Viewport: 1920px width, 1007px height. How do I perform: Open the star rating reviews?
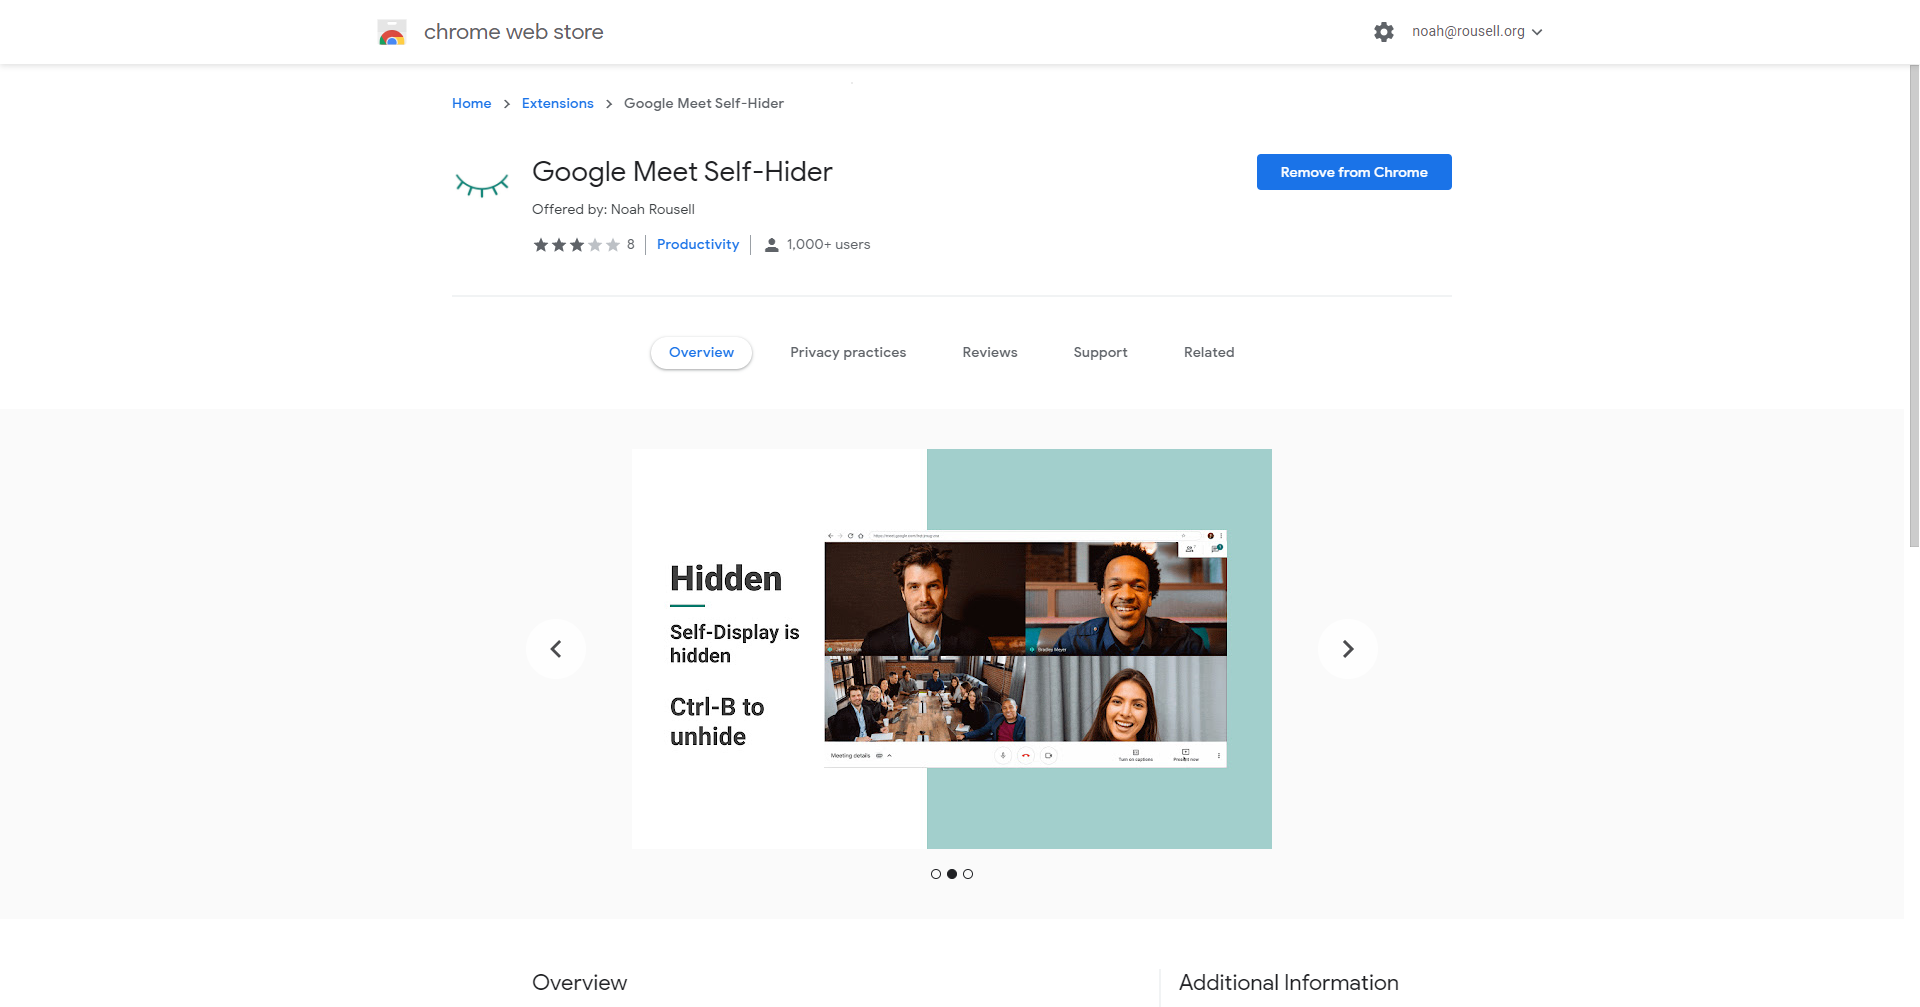click(x=577, y=245)
